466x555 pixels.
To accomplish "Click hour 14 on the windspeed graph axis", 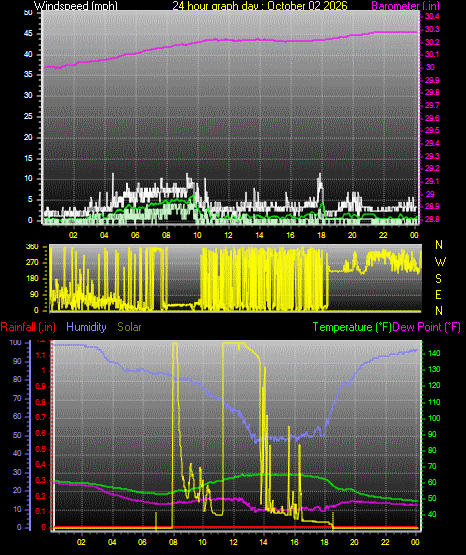I will (259, 235).
